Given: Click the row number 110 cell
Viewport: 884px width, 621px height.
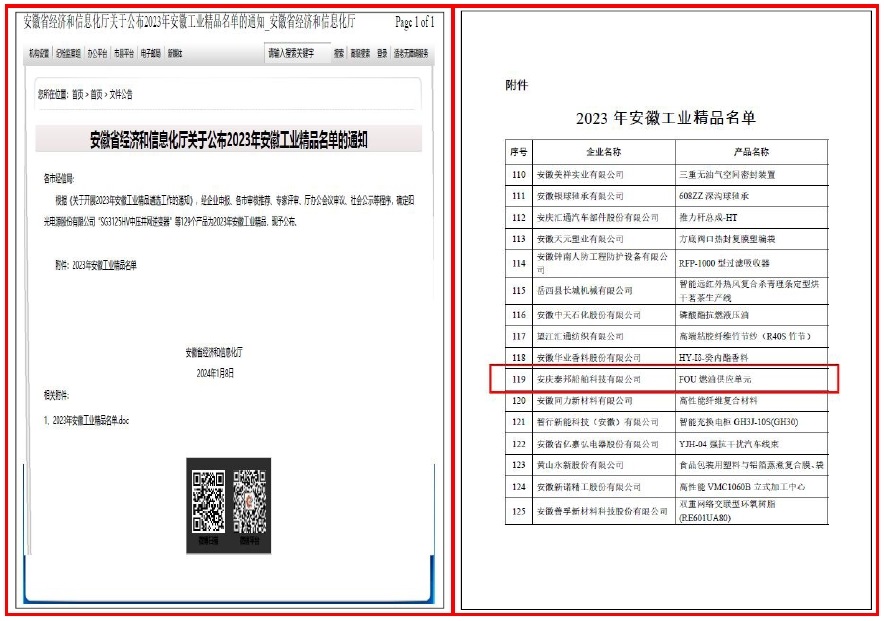Looking at the screenshot, I should point(519,175).
